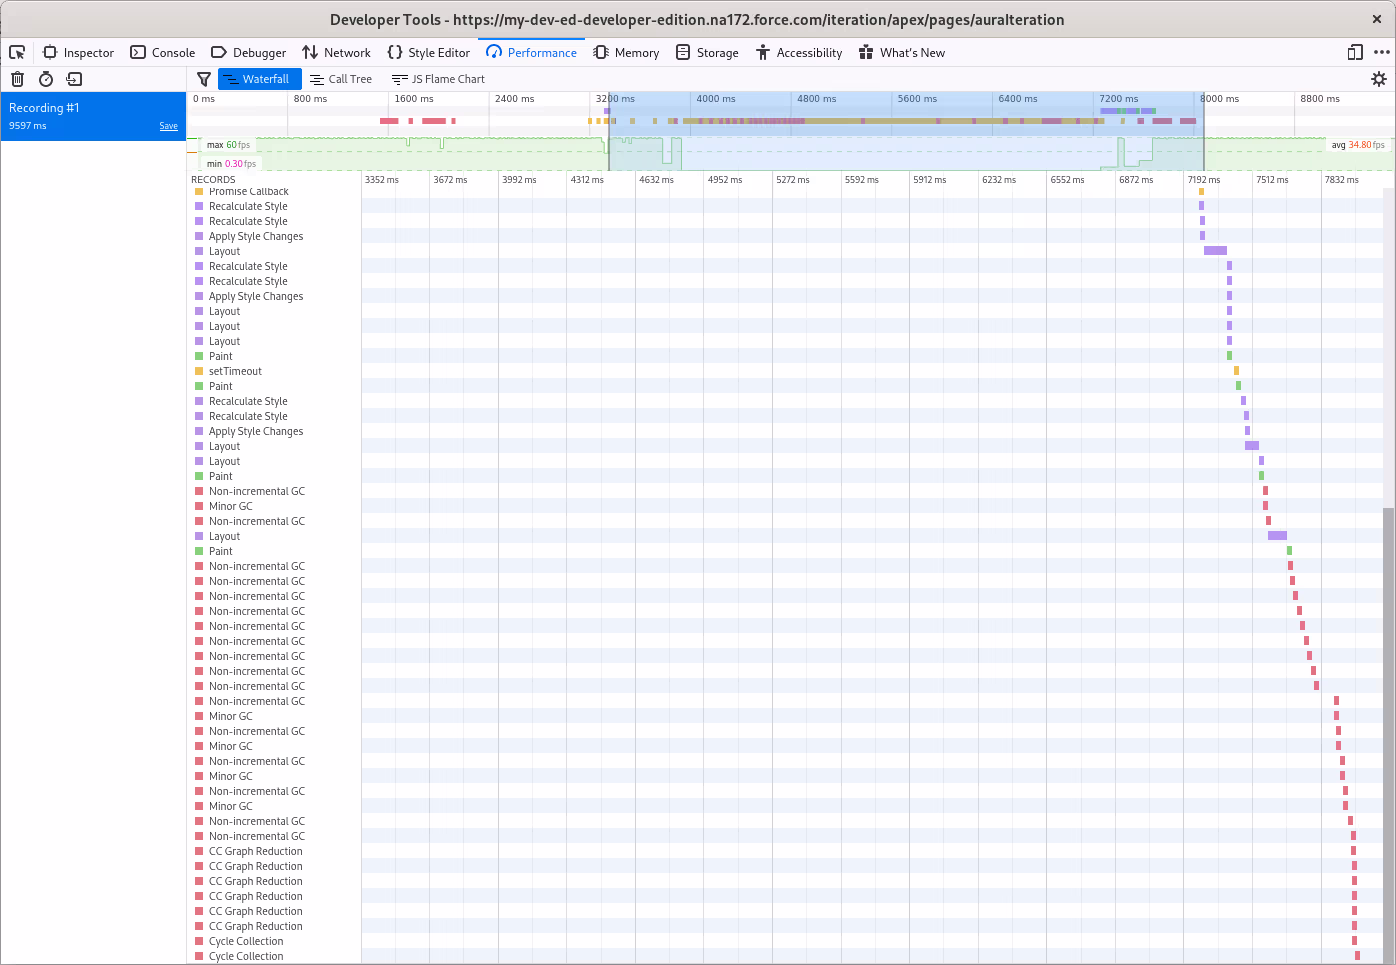This screenshot has width=1396, height=965.
Task: Click the vertical scrollbar of the waterfall
Action: point(1388,735)
